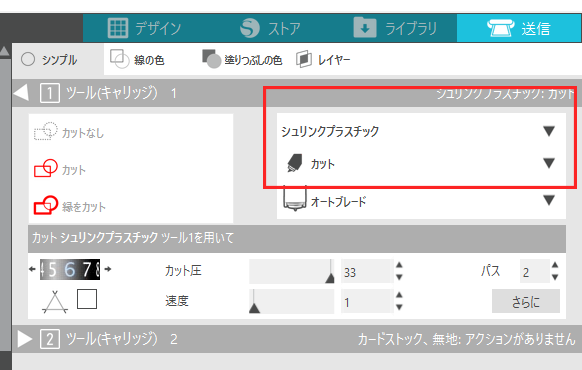This screenshot has width=582, height=370.
Task: Click the ストア S logo icon
Action: tap(249, 28)
